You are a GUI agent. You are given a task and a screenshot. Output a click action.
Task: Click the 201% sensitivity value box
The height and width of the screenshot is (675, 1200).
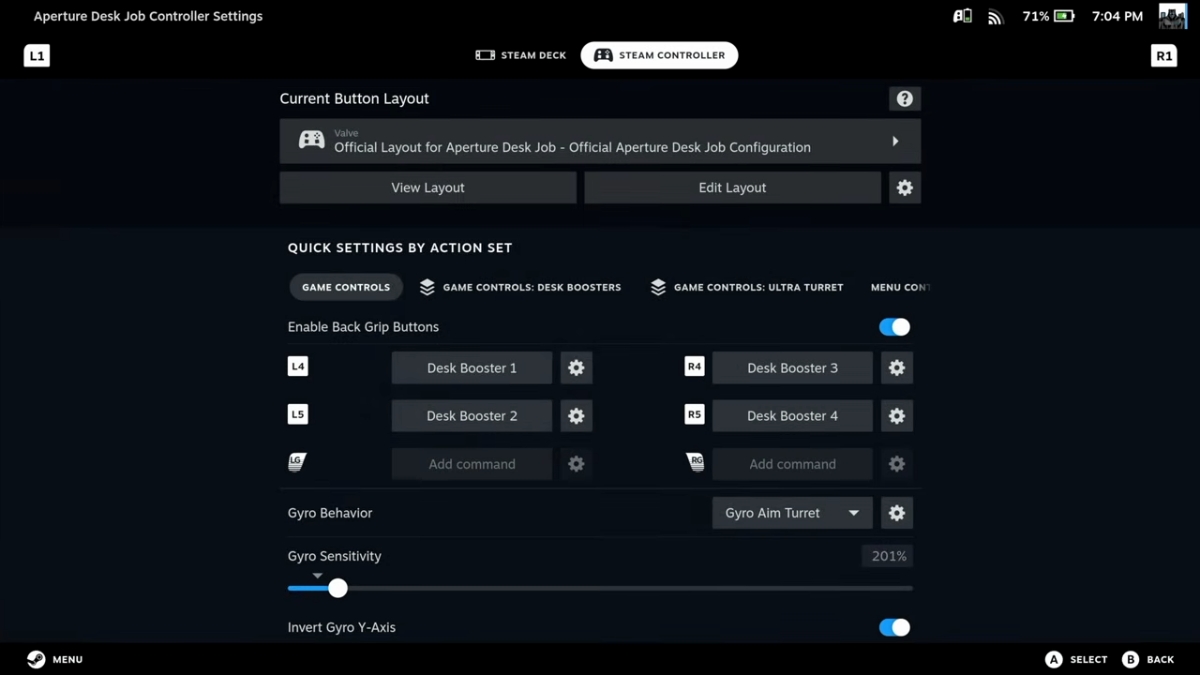pos(887,556)
